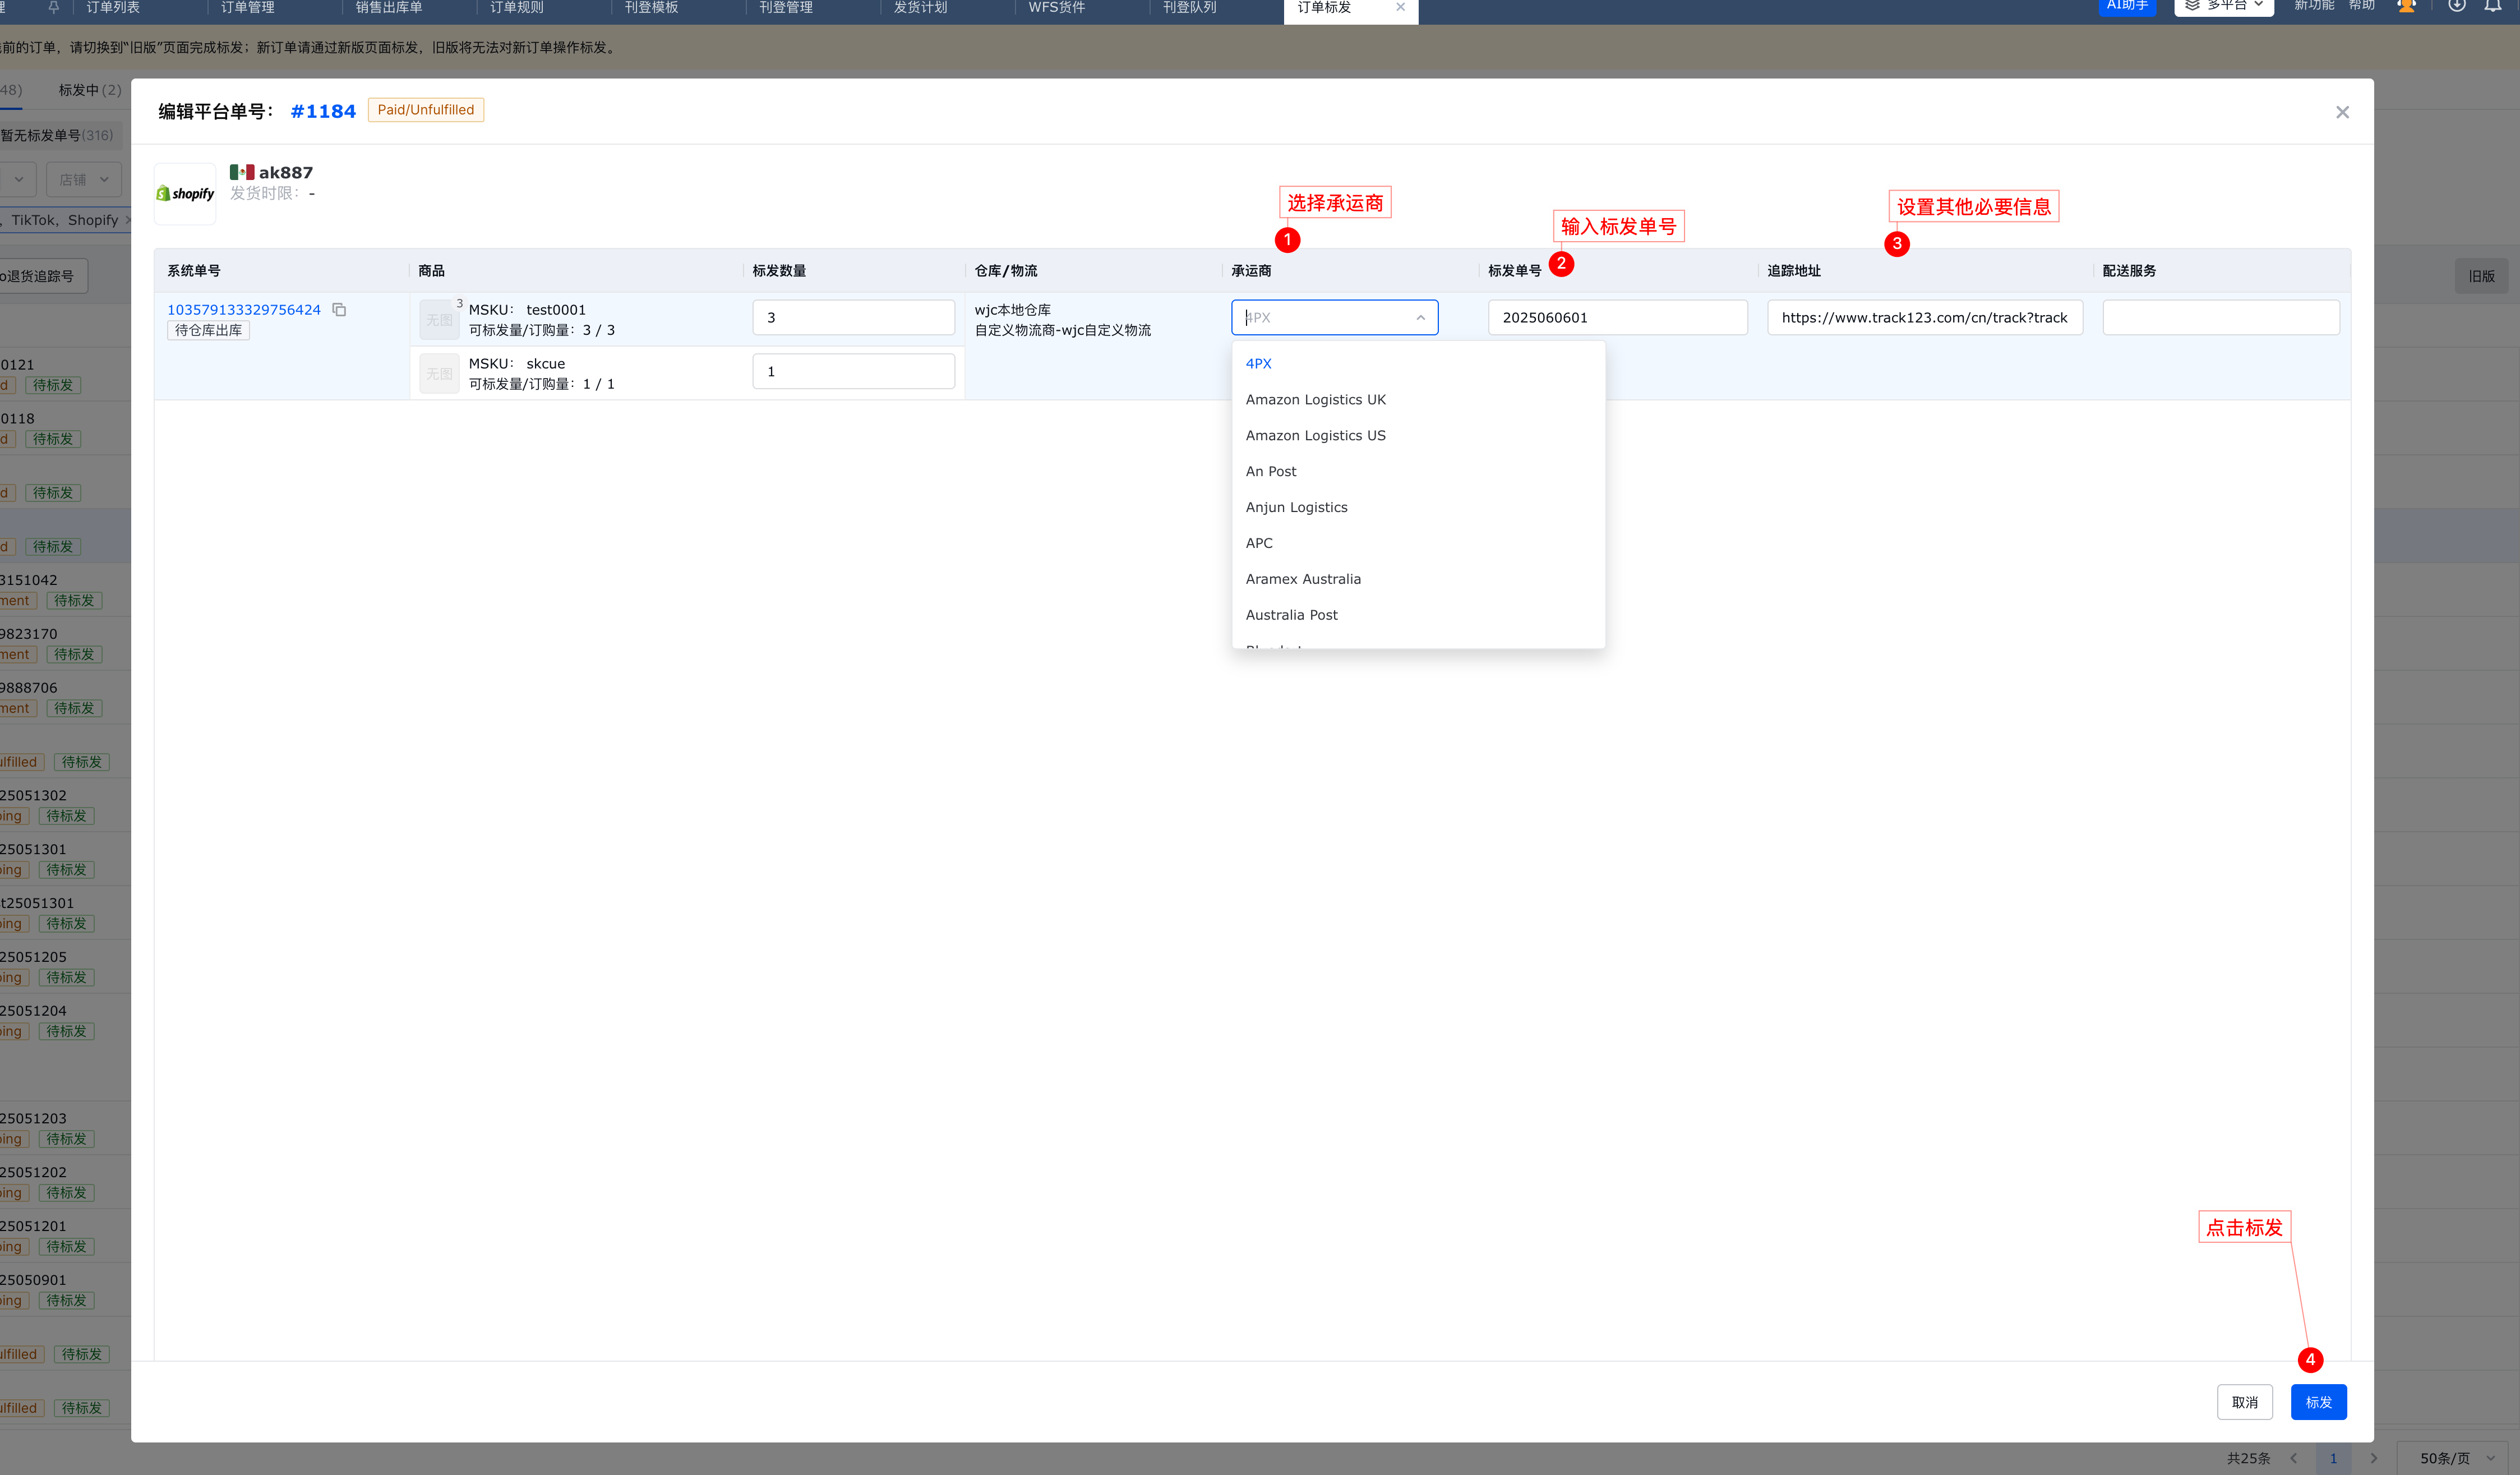Image resolution: width=2520 pixels, height=1475 pixels.
Task: Click the Shopify store logo
Action: (x=186, y=193)
